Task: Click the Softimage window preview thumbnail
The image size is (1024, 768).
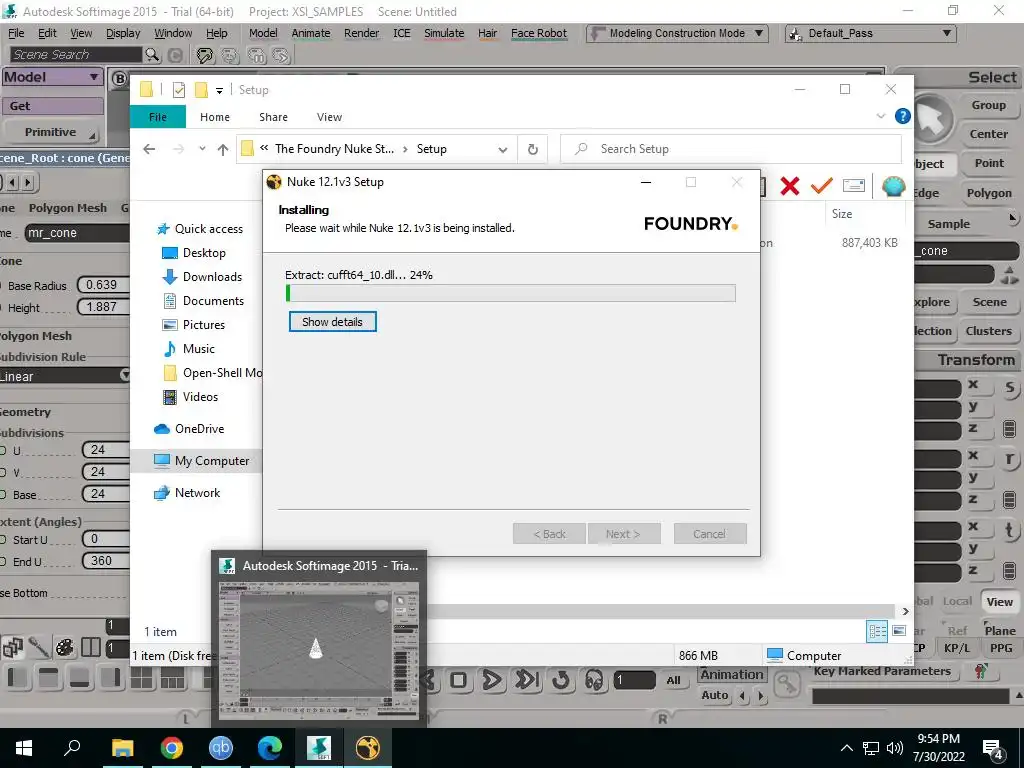Action: (319, 649)
